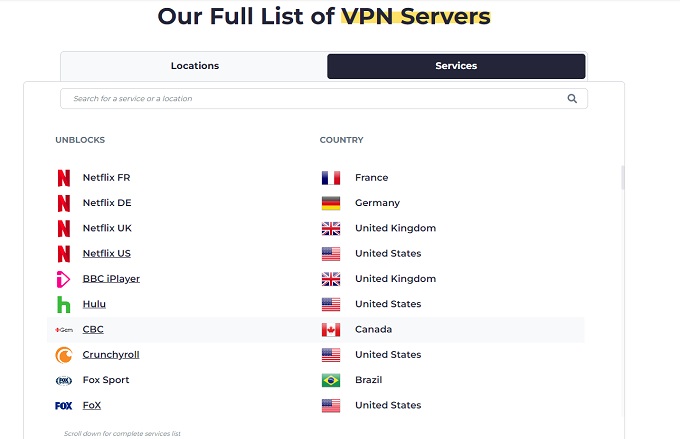The image size is (680, 439).
Task: Click the Fox Sport service name
Action: 106,380
